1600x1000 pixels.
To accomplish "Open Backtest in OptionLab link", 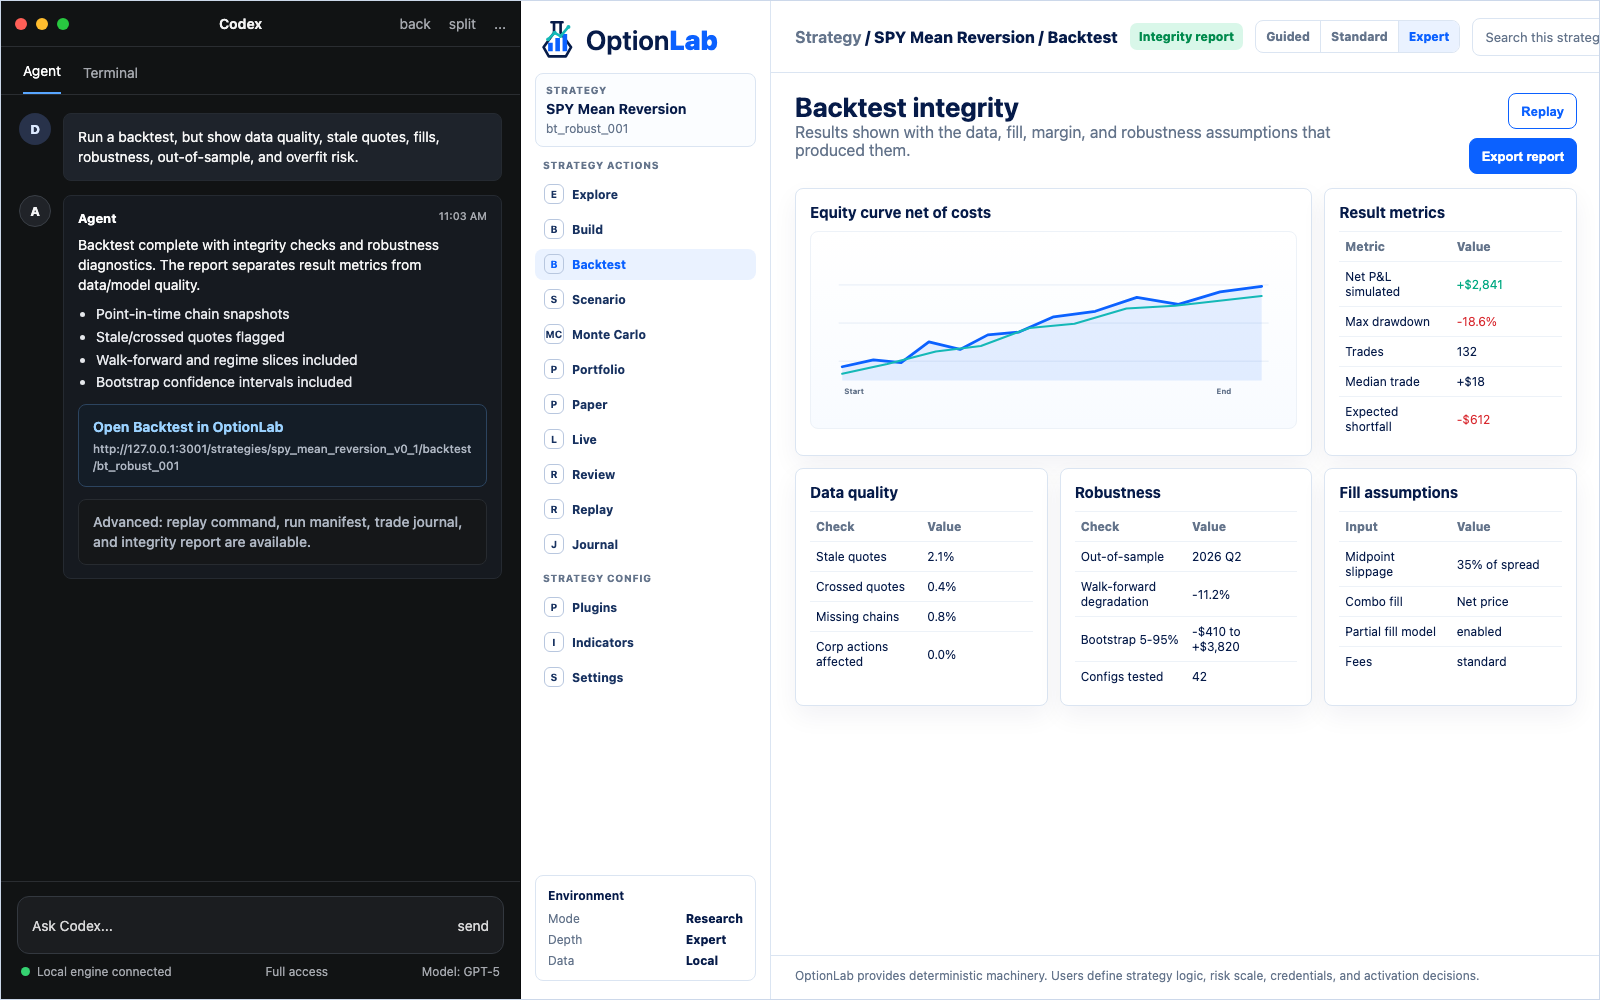I will [282, 445].
